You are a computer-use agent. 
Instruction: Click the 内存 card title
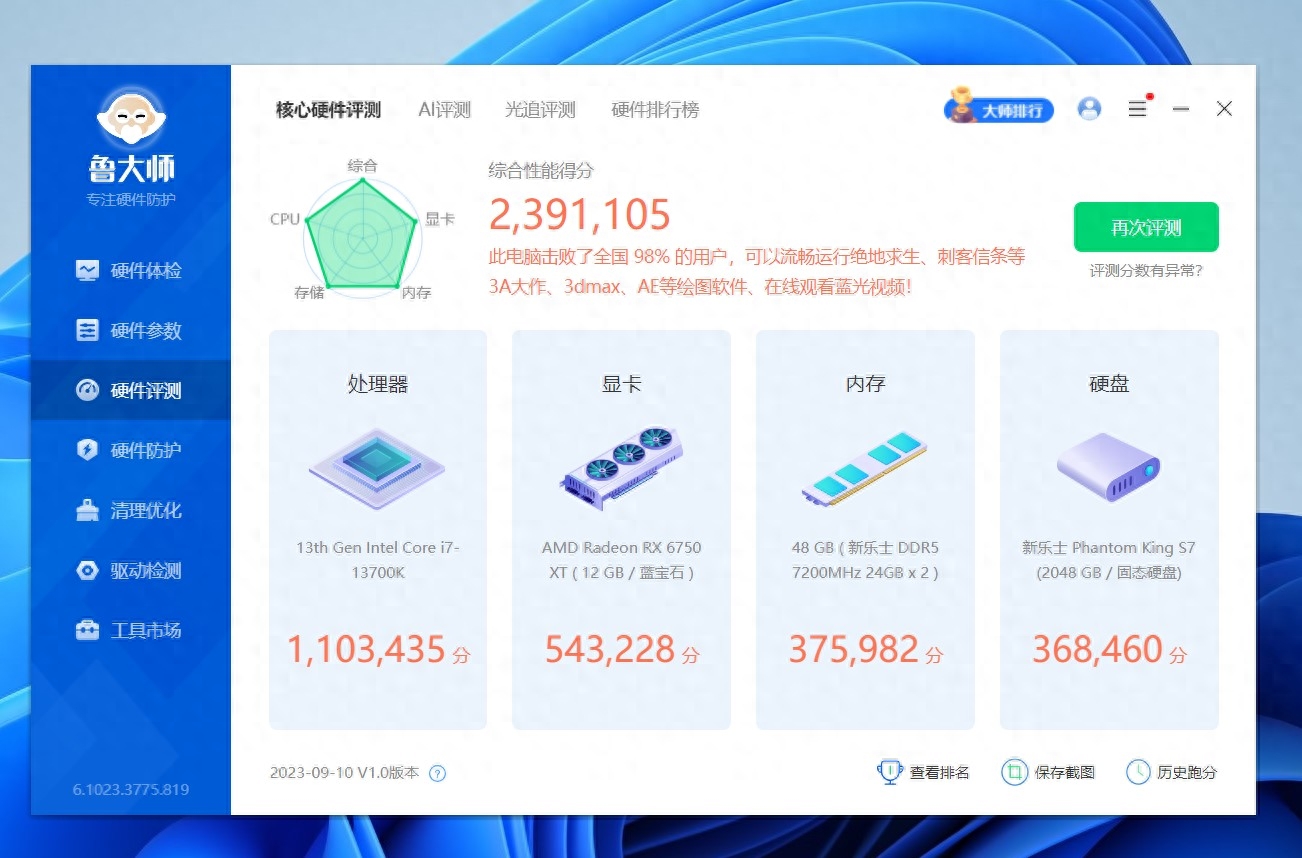click(865, 383)
